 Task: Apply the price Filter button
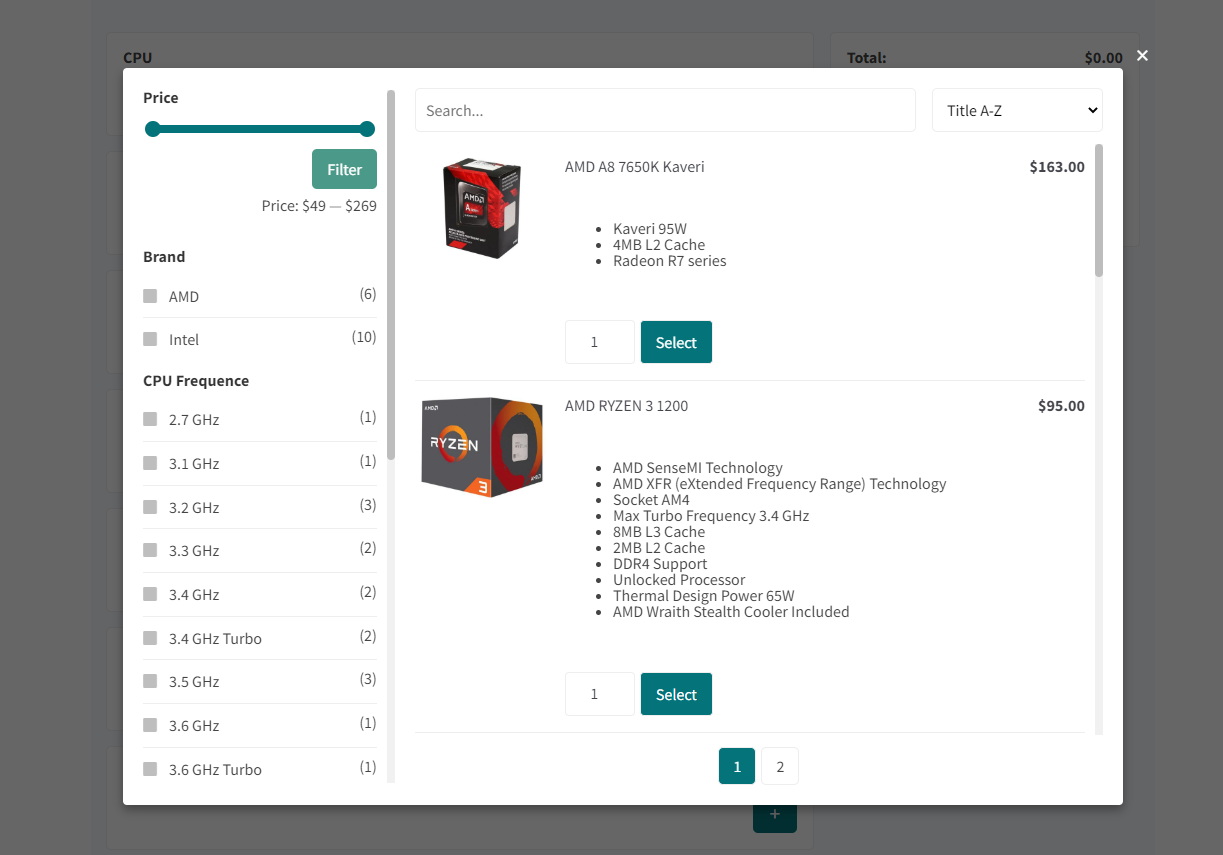pos(344,169)
